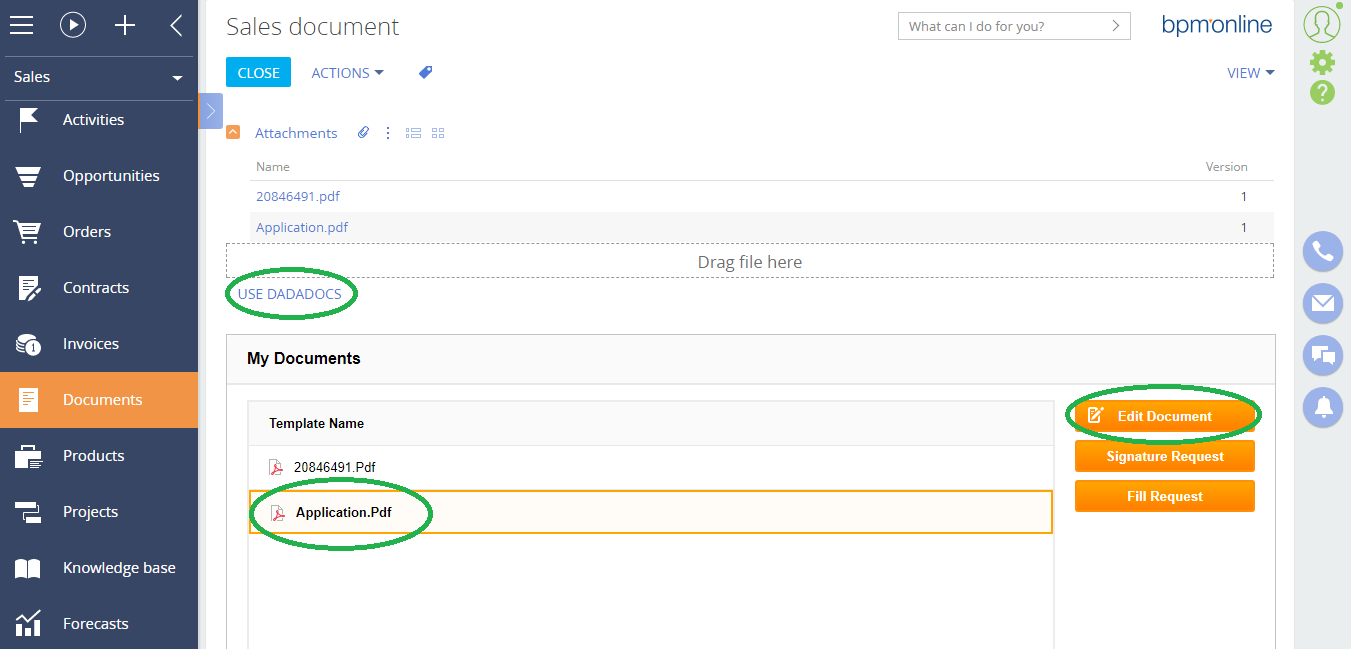This screenshot has height=649, width=1351.
Task: Click the Attachments detail title
Action: coord(296,133)
